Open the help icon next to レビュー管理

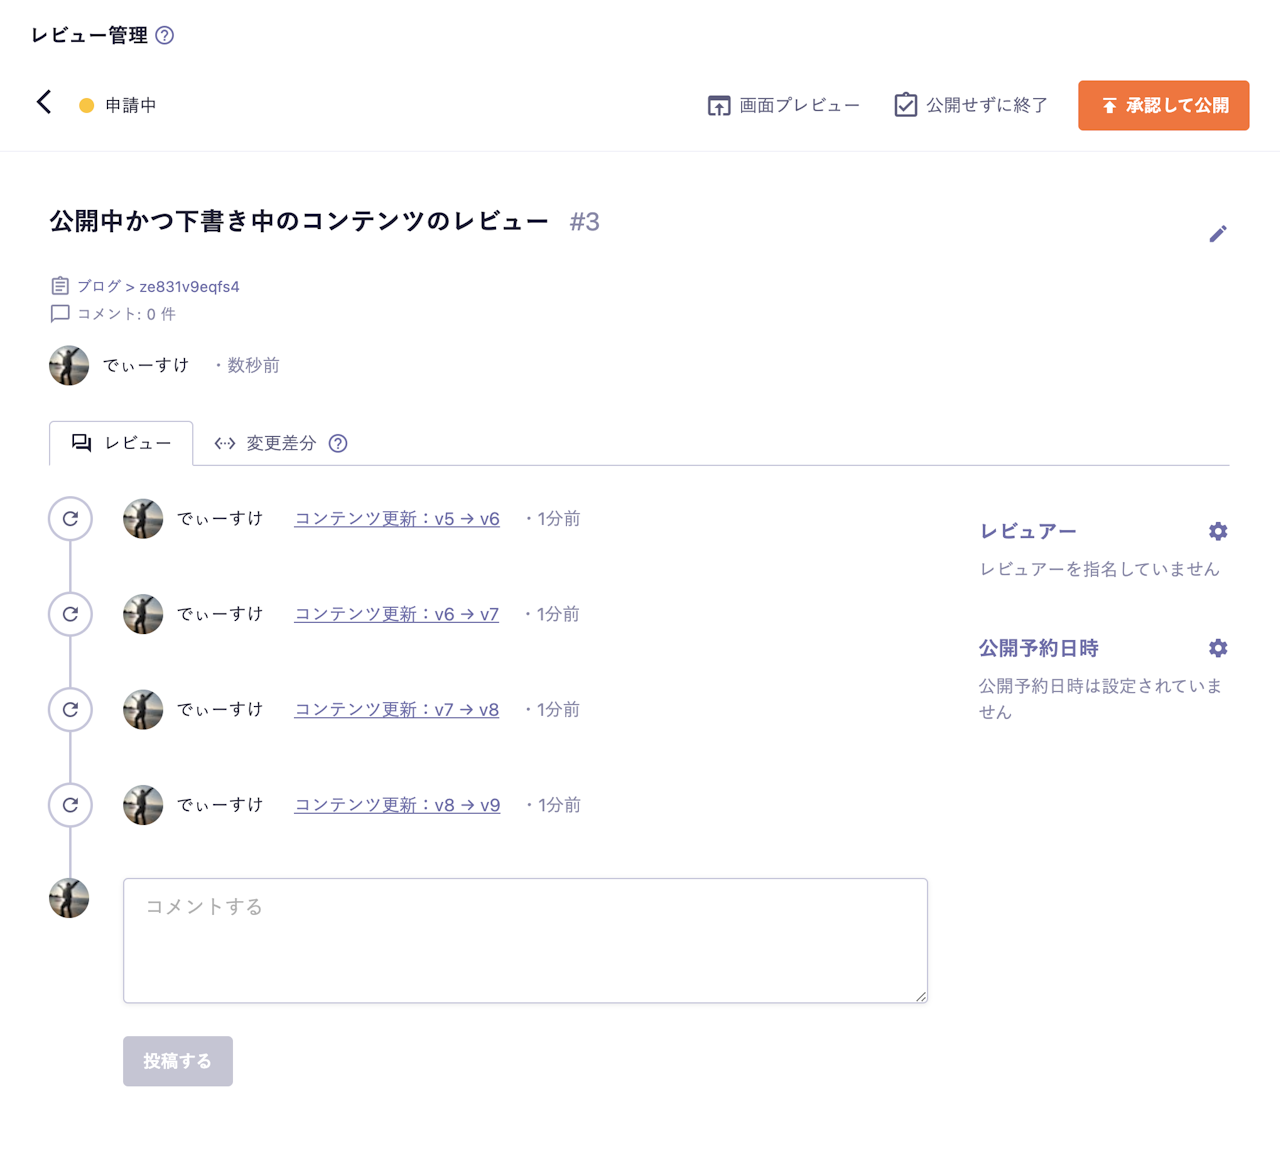point(166,35)
